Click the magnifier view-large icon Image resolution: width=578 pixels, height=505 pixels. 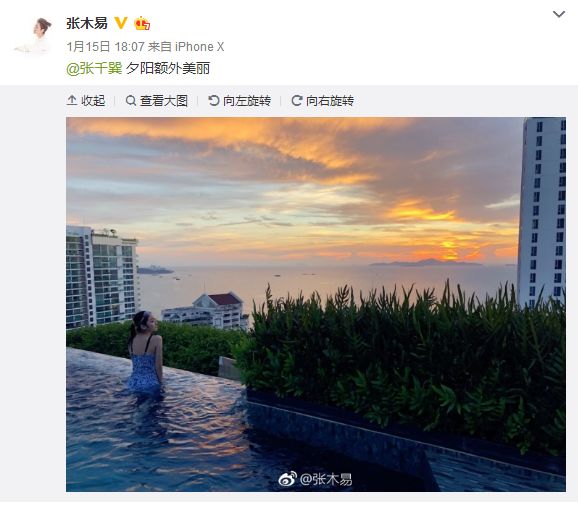[131, 100]
